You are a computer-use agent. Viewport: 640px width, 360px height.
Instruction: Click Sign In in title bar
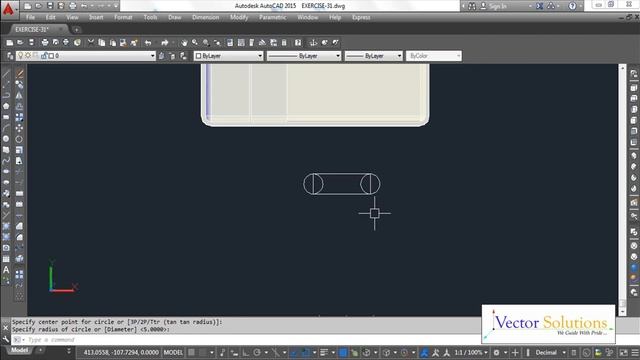coord(498,6)
